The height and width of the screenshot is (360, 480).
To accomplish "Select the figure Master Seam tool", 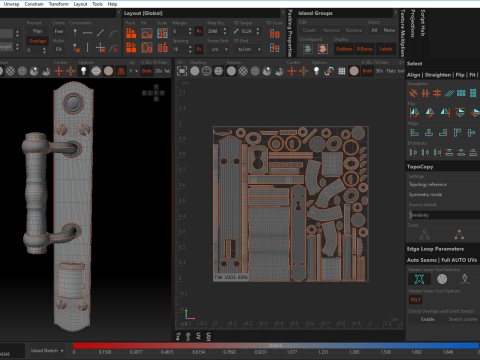I will pos(465,279).
